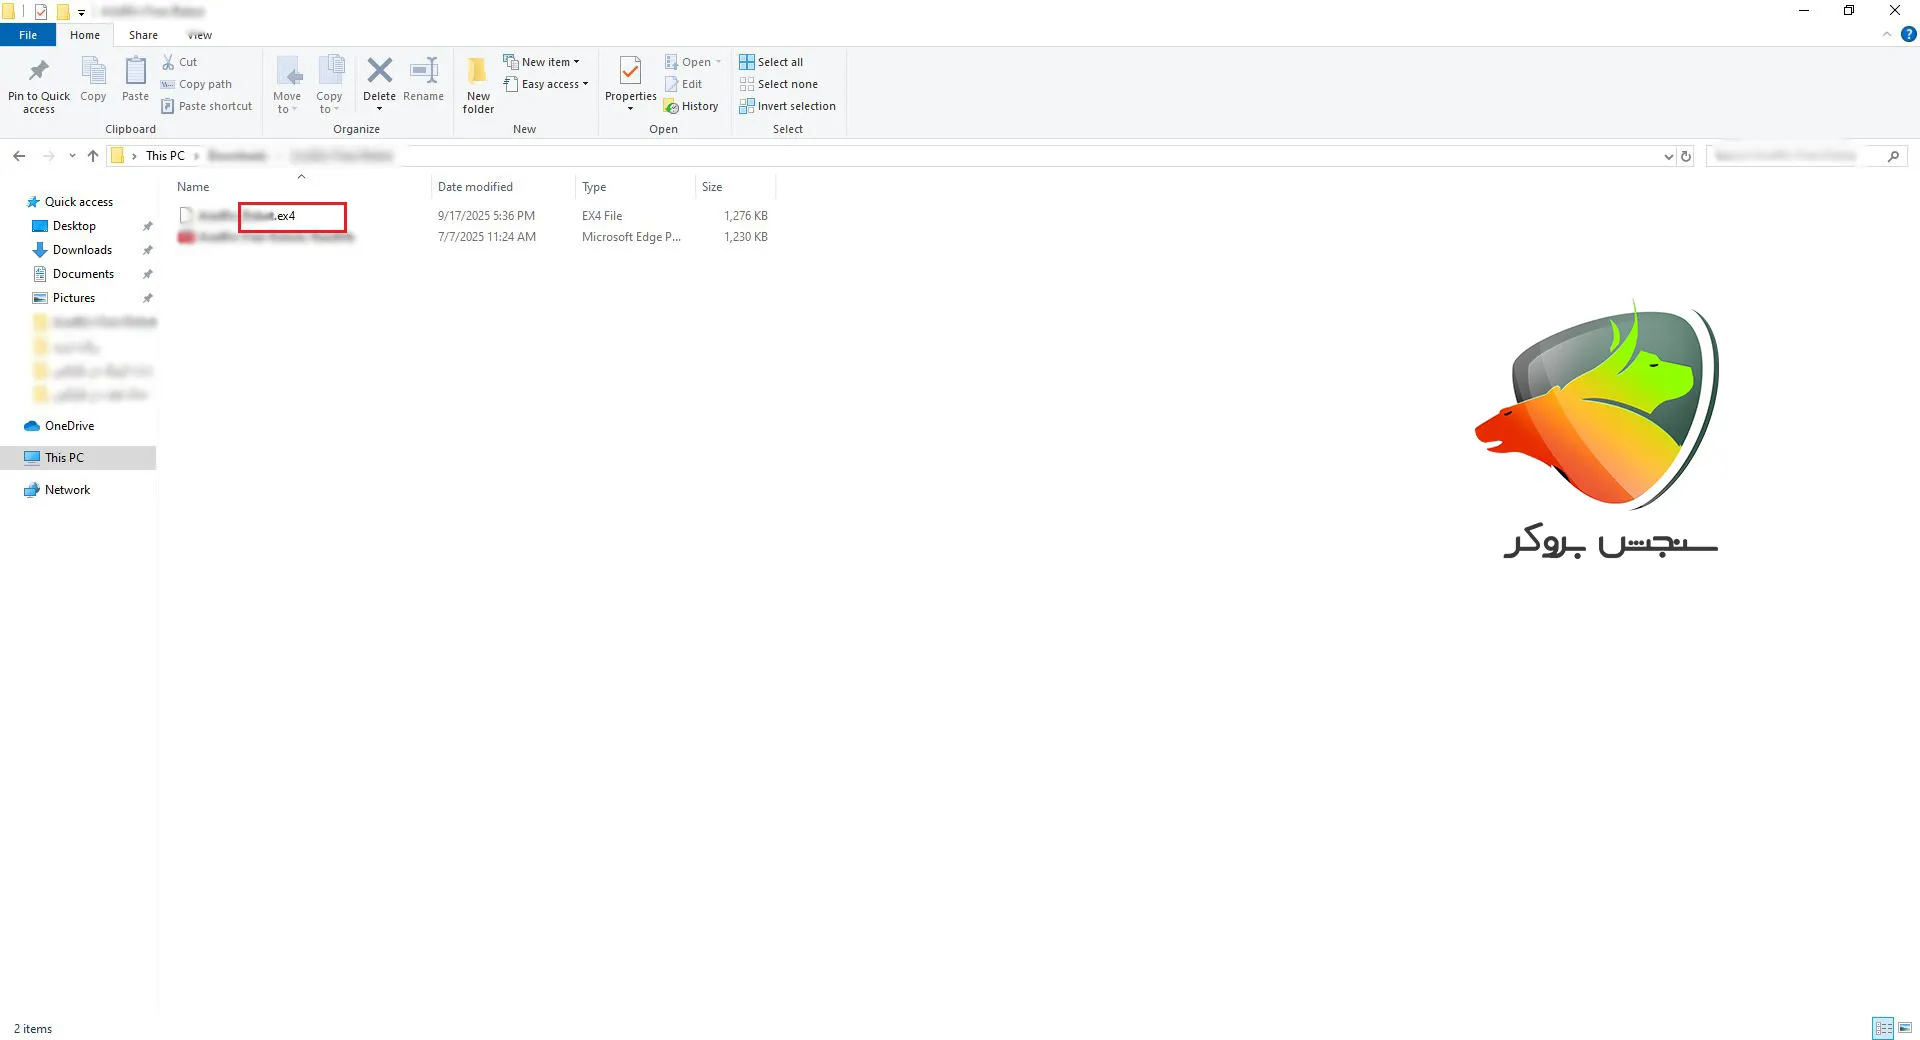1920x1040 pixels.
Task: Open Downloads in Quick access
Action: pos(82,250)
